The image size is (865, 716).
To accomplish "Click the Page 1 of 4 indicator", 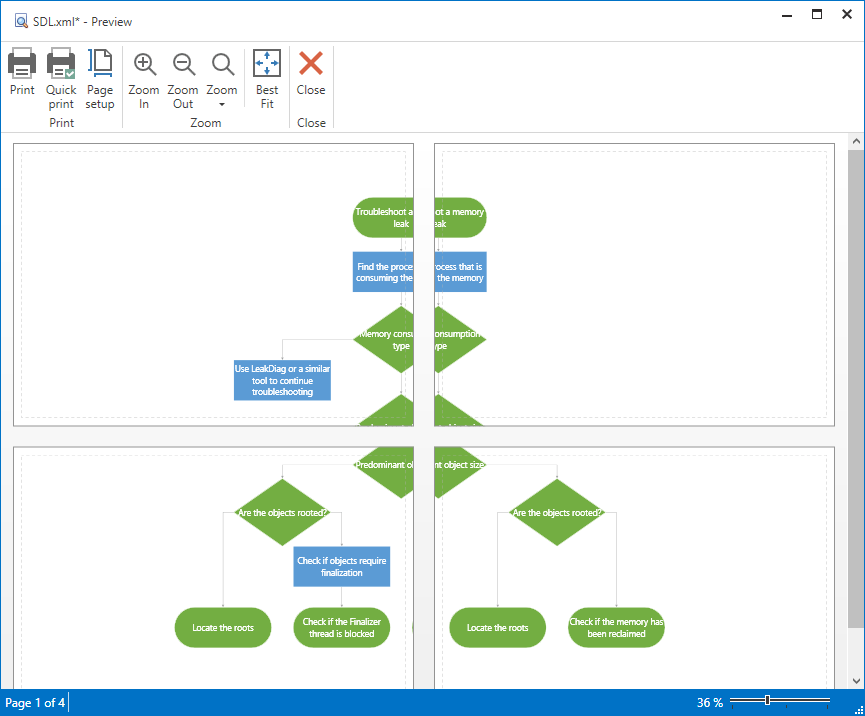I will 35,703.
